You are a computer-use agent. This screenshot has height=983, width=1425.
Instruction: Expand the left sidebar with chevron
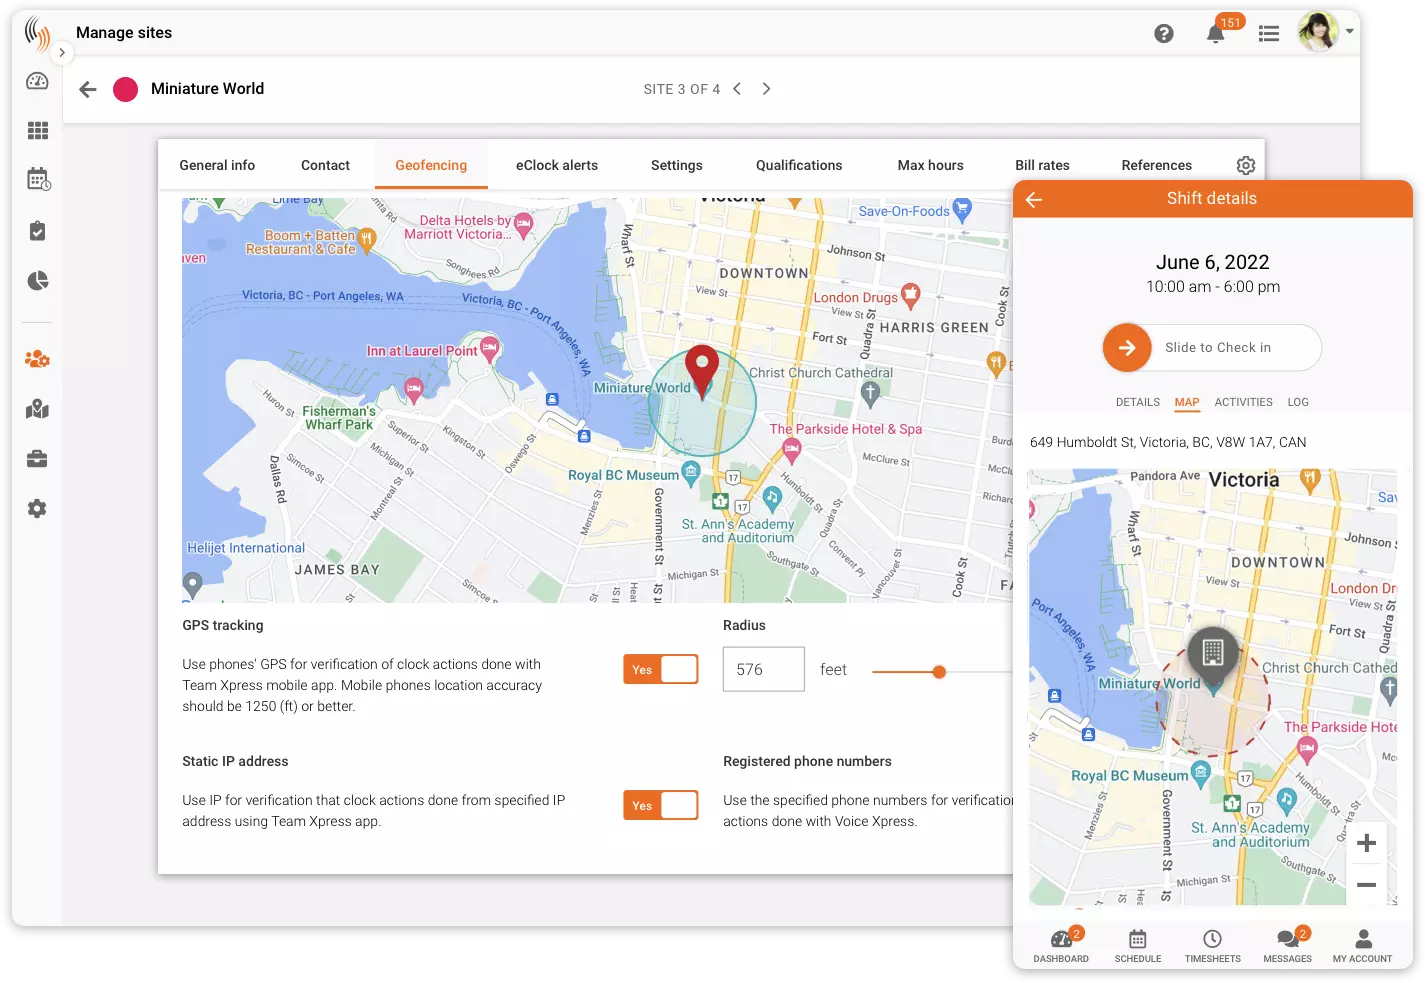tap(62, 53)
